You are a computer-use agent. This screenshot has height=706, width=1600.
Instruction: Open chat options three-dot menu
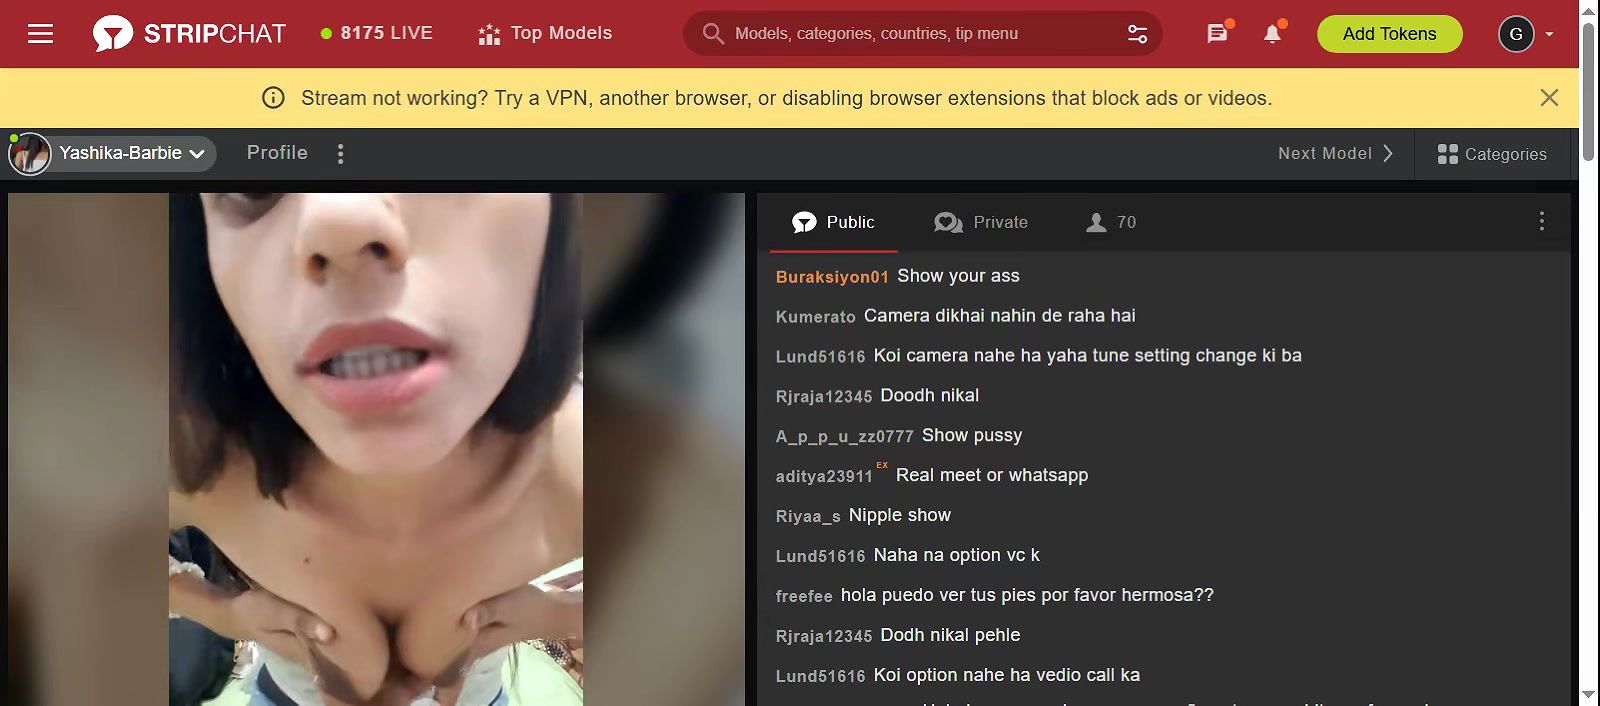pos(1541,221)
